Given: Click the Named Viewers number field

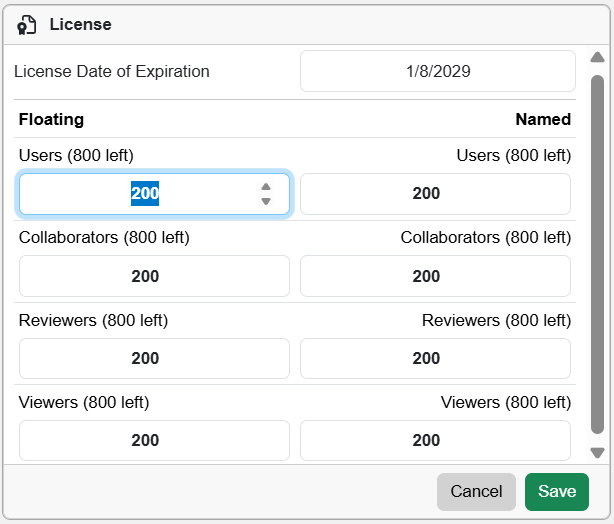Looking at the screenshot, I should tap(435, 440).
